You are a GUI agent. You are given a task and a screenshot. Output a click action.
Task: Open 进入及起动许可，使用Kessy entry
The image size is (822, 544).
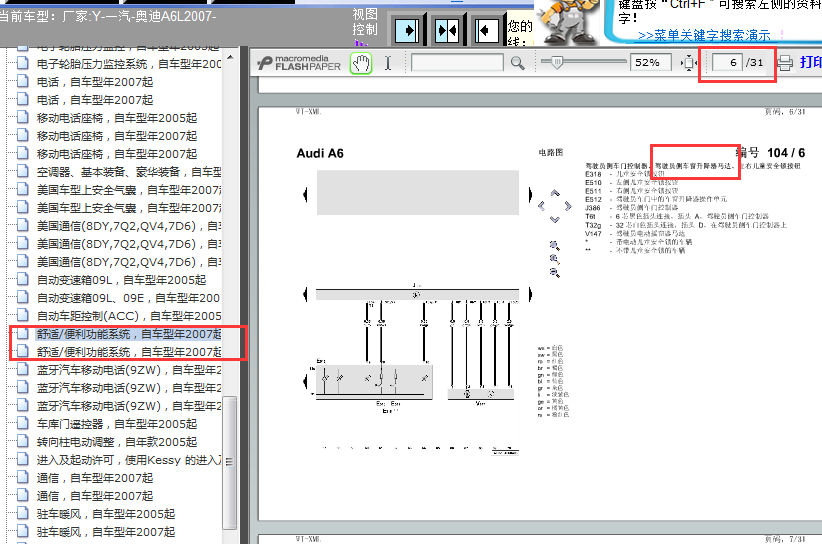coord(128,460)
